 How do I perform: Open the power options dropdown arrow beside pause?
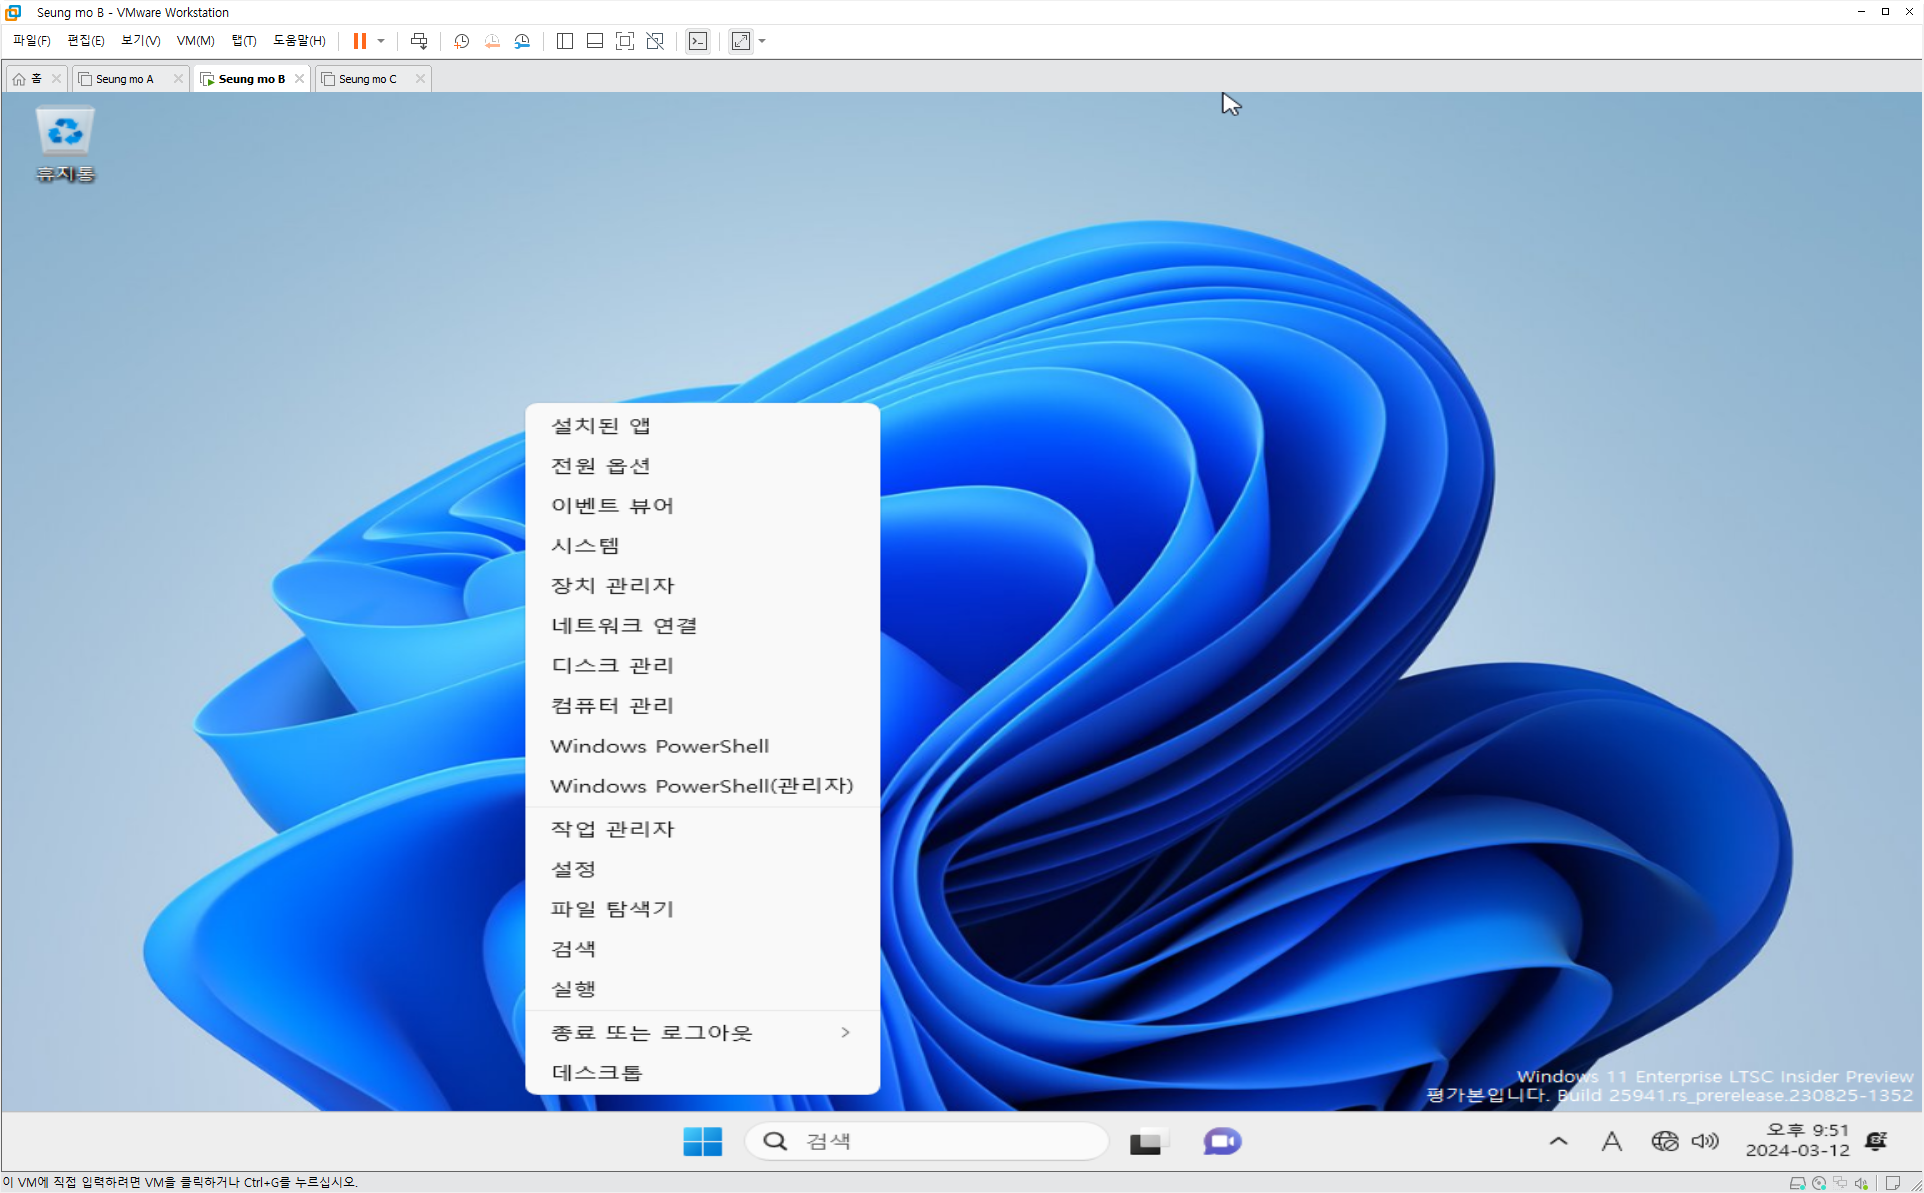(381, 41)
